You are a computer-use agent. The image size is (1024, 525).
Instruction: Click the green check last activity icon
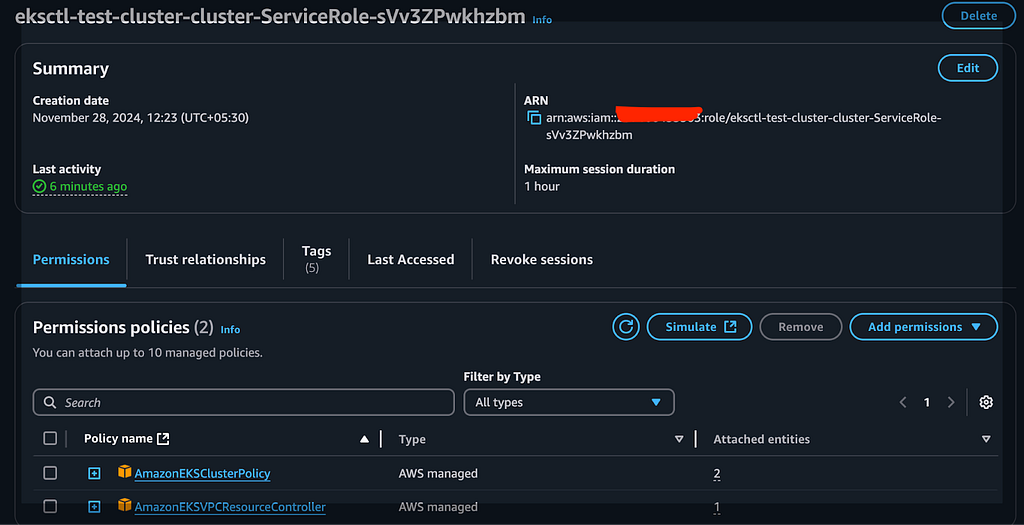coord(39,187)
